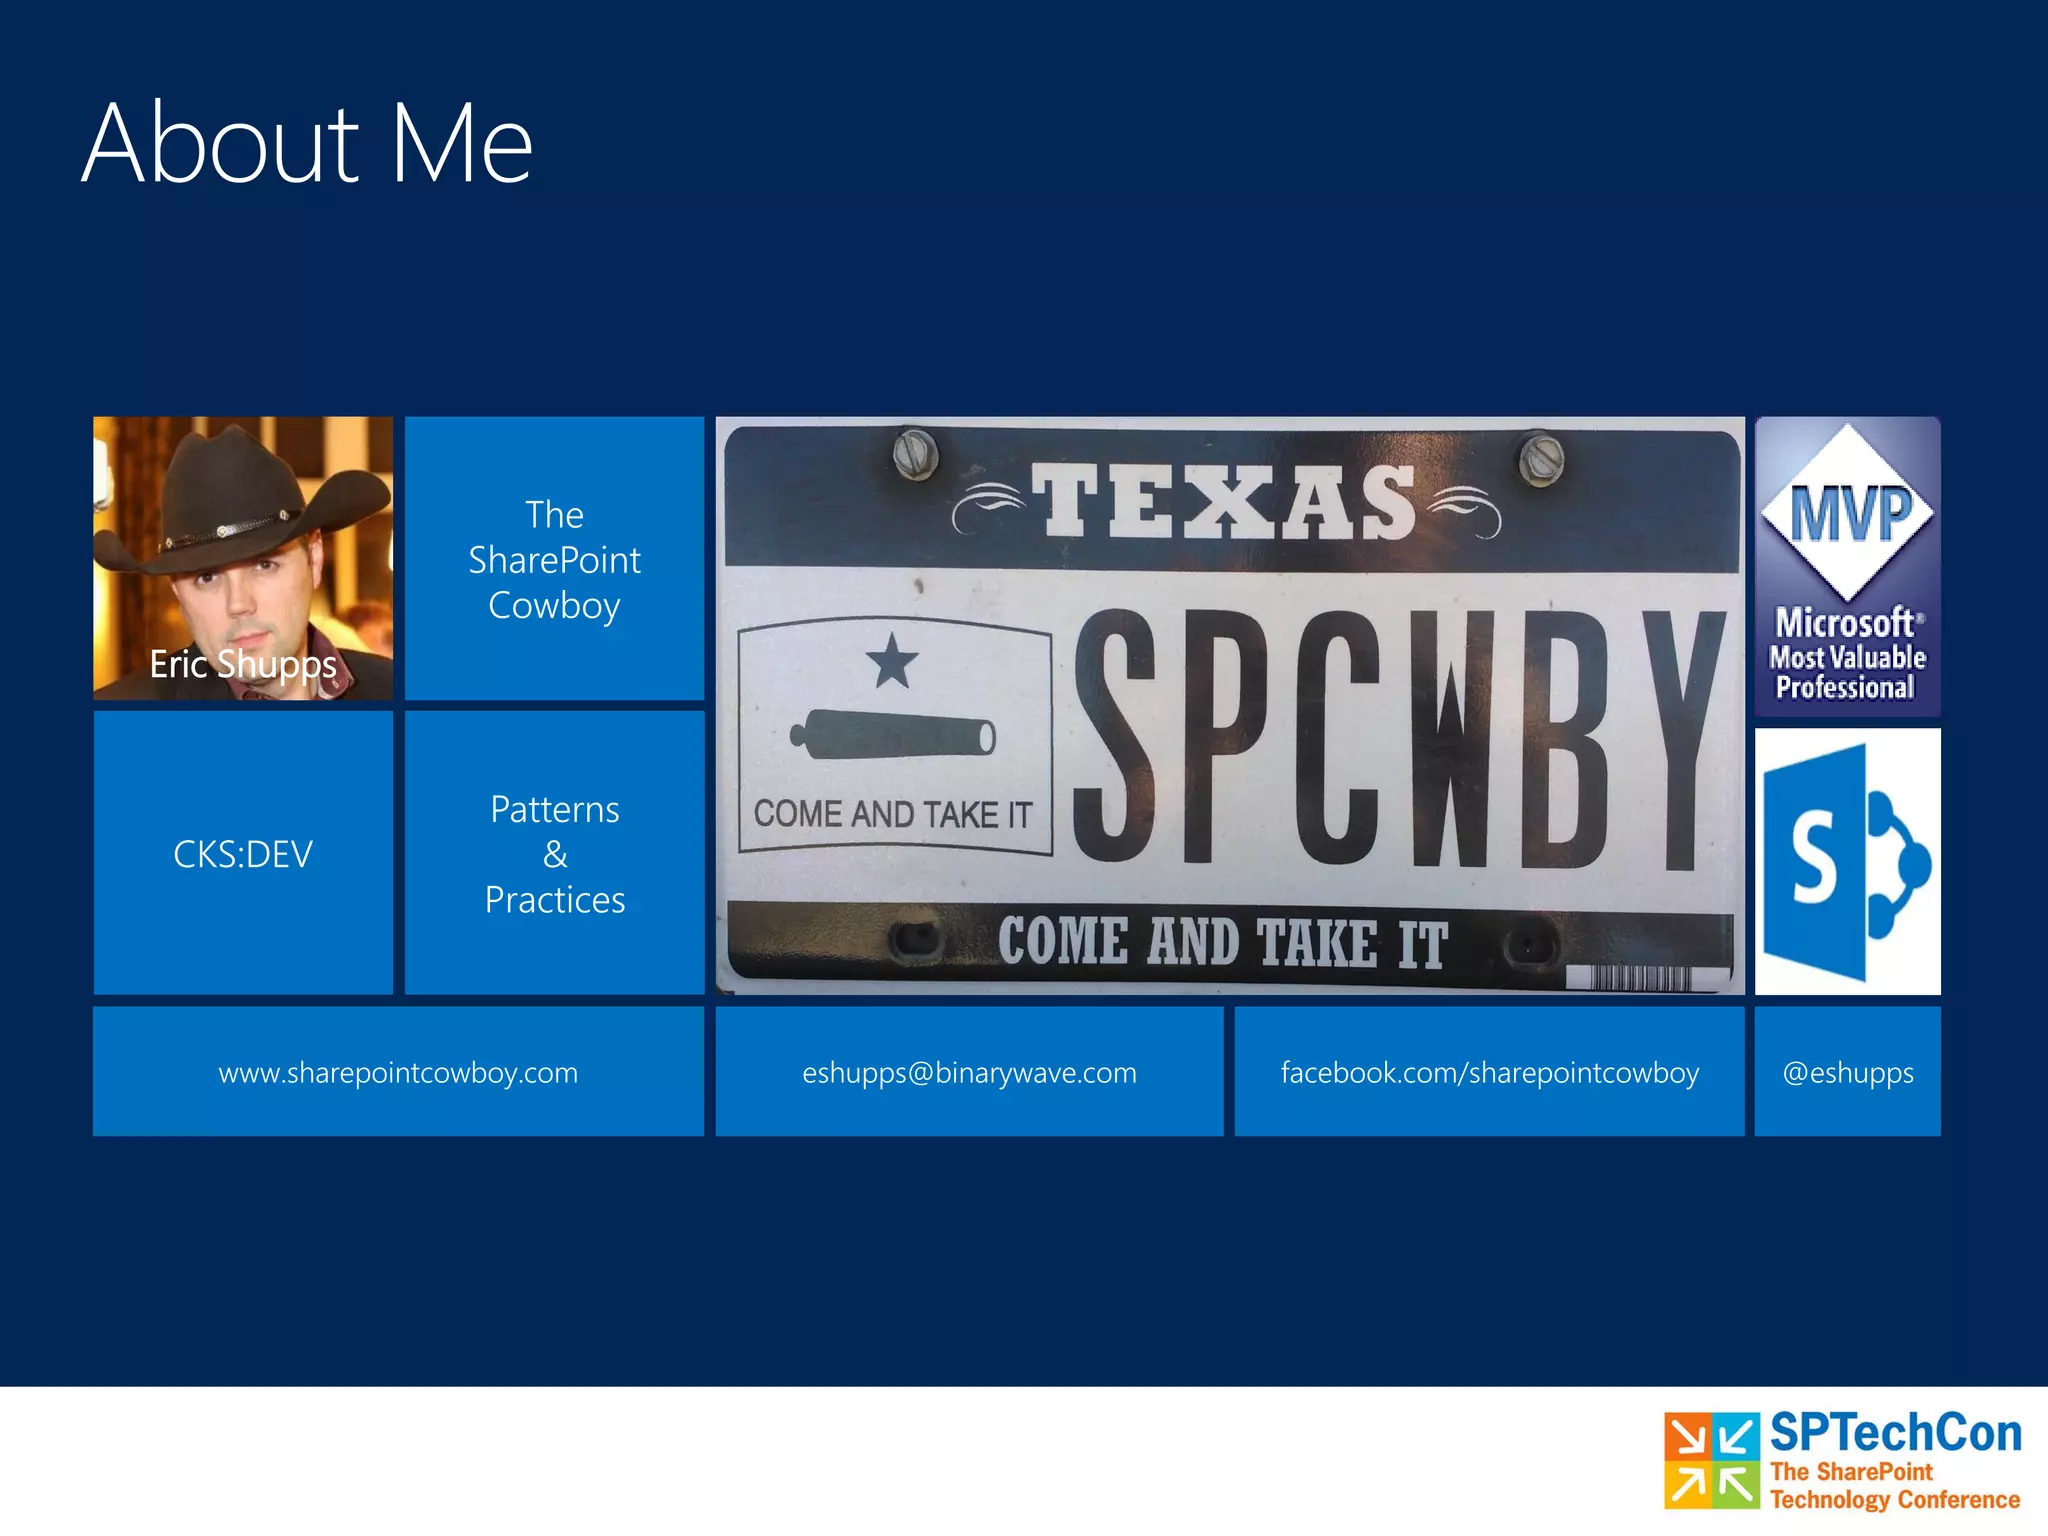This screenshot has height=1536, width=2048.
Task: Click the @eshupps Twitter handle tile
Action: (x=1848, y=1071)
